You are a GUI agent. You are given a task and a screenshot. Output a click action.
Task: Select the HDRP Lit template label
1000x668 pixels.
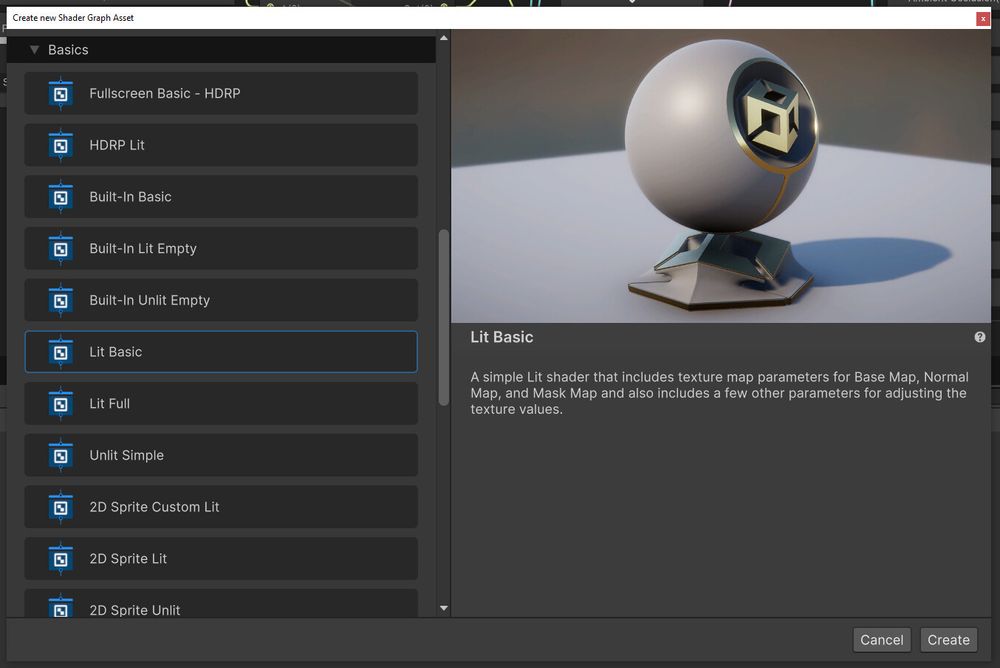pos(117,145)
